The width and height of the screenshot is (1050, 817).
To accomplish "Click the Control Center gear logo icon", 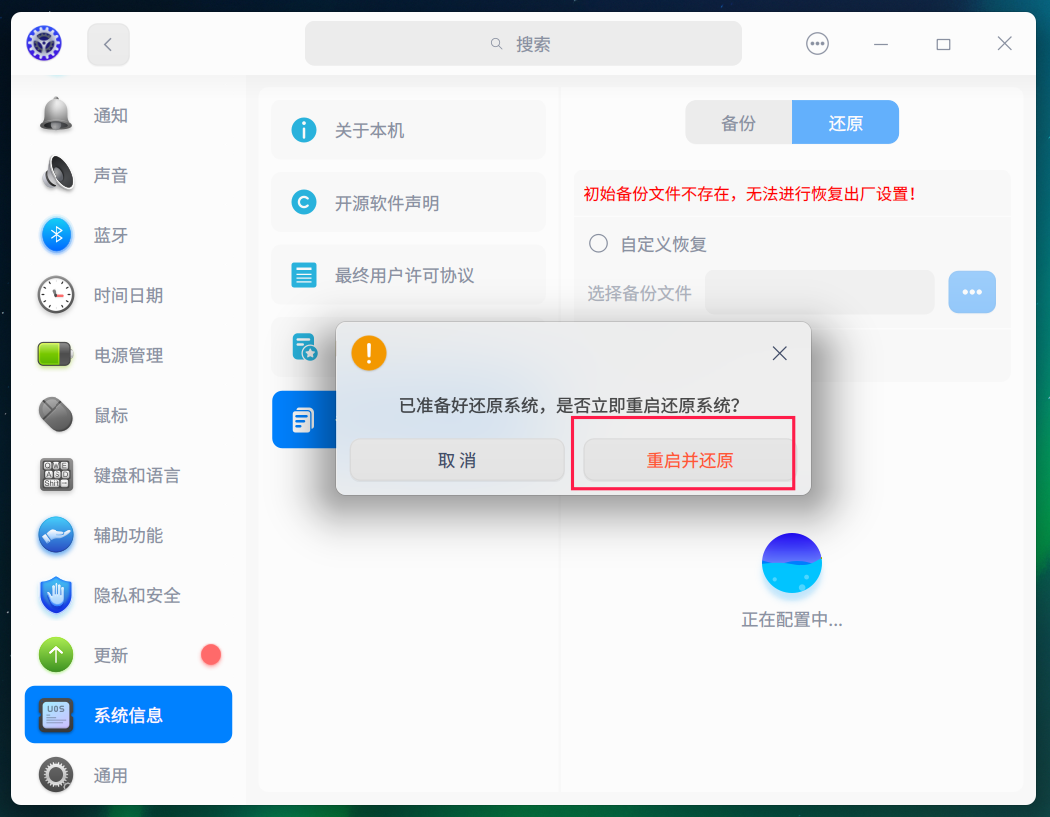I will [44, 44].
